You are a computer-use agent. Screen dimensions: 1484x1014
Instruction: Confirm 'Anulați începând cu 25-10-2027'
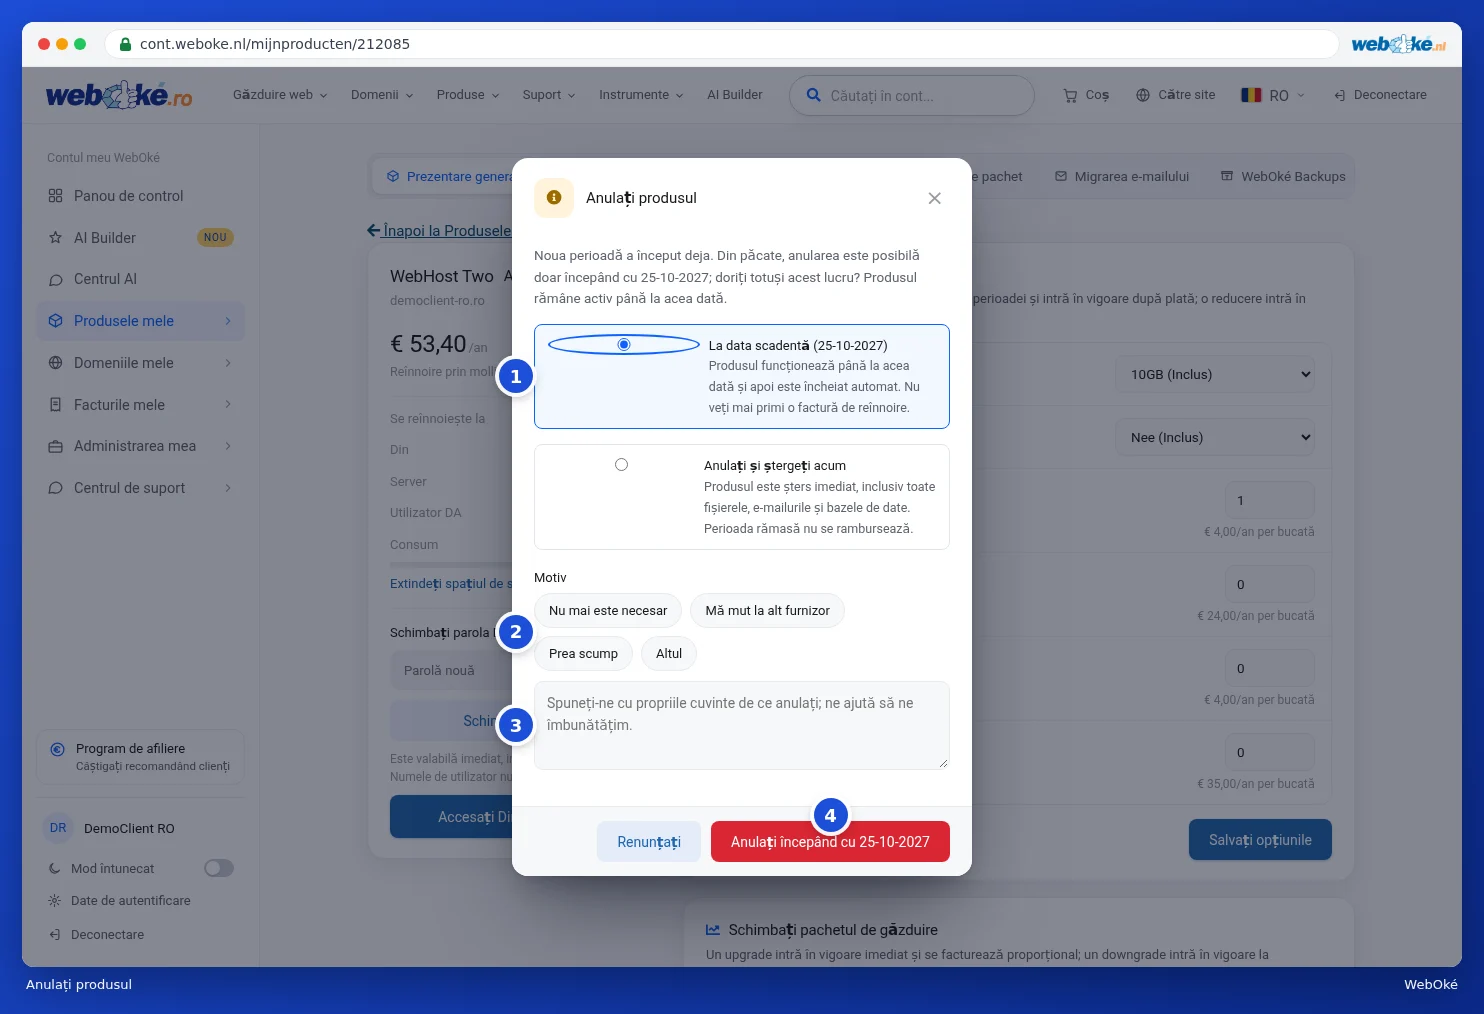coord(830,842)
